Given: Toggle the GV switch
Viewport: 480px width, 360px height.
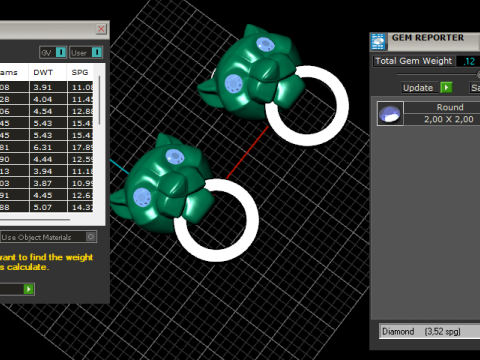Looking at the screenshot, I should click(x=61, y=52).
